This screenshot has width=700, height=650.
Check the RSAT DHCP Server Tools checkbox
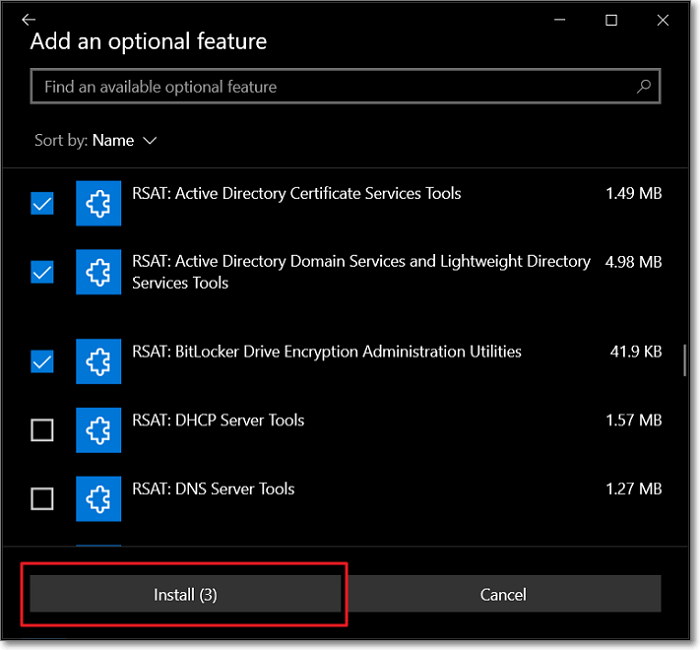point(42,430)
